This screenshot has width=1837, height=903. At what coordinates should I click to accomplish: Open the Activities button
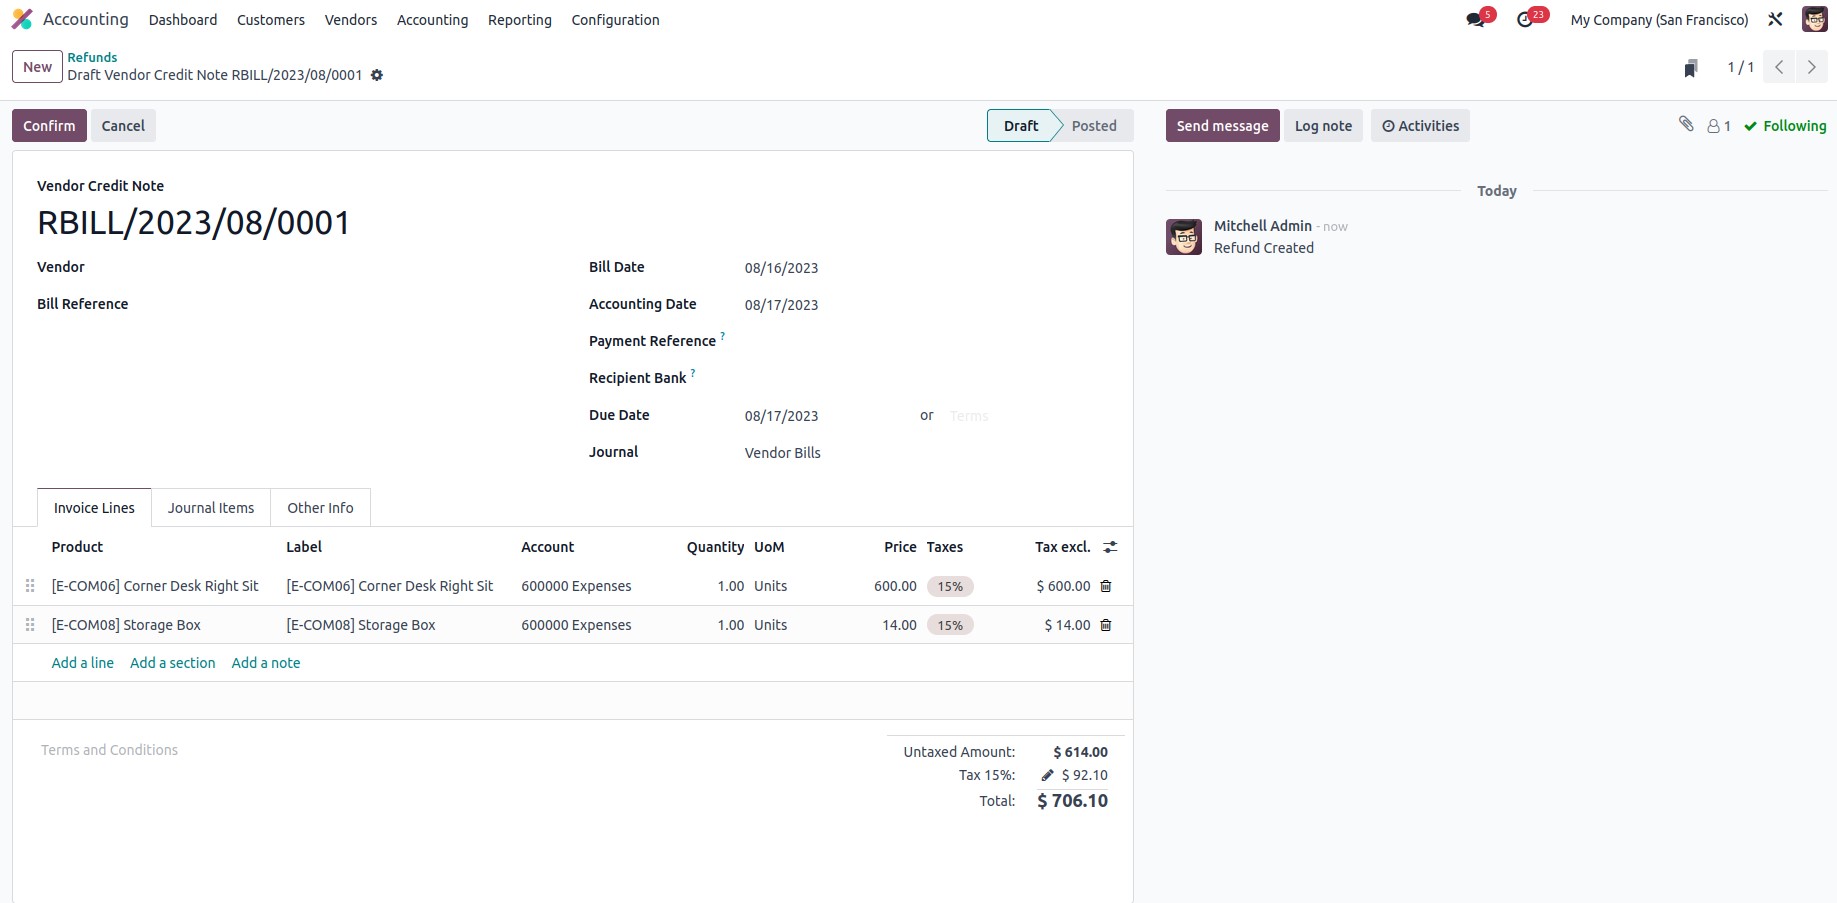click(x=1420, y=126)
